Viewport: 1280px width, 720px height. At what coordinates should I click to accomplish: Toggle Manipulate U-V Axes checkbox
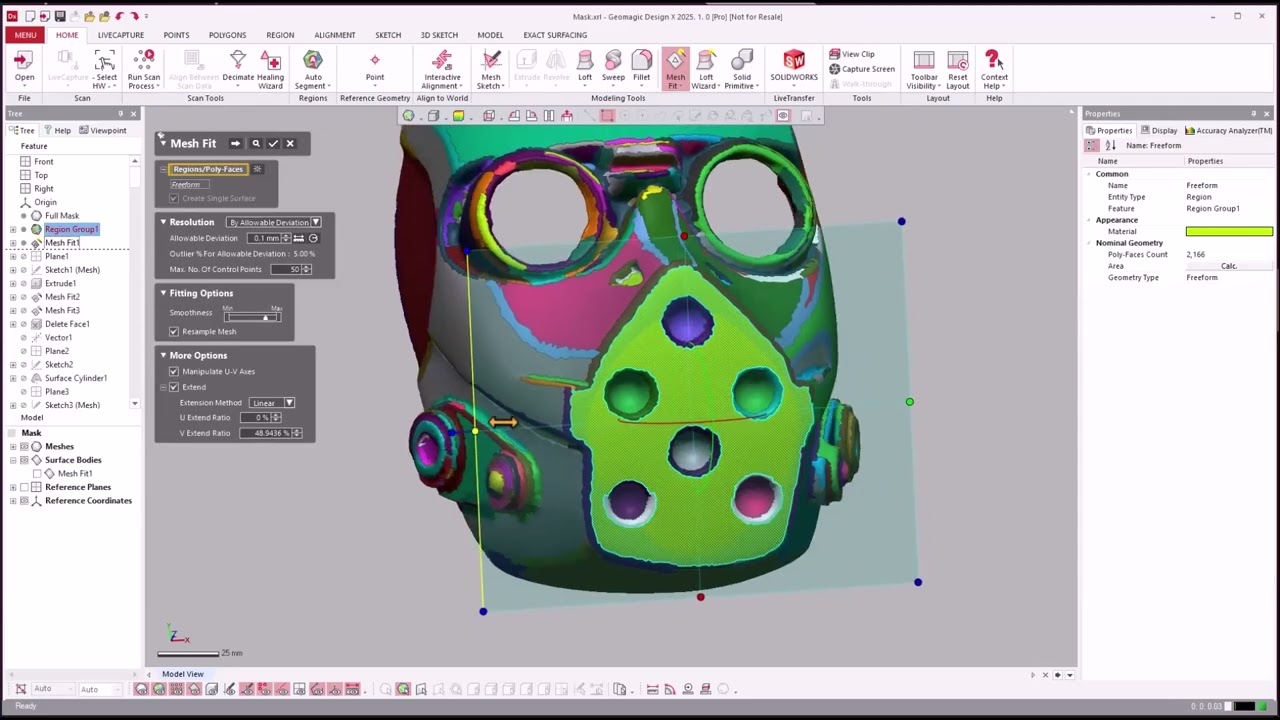tap(174, 371)
